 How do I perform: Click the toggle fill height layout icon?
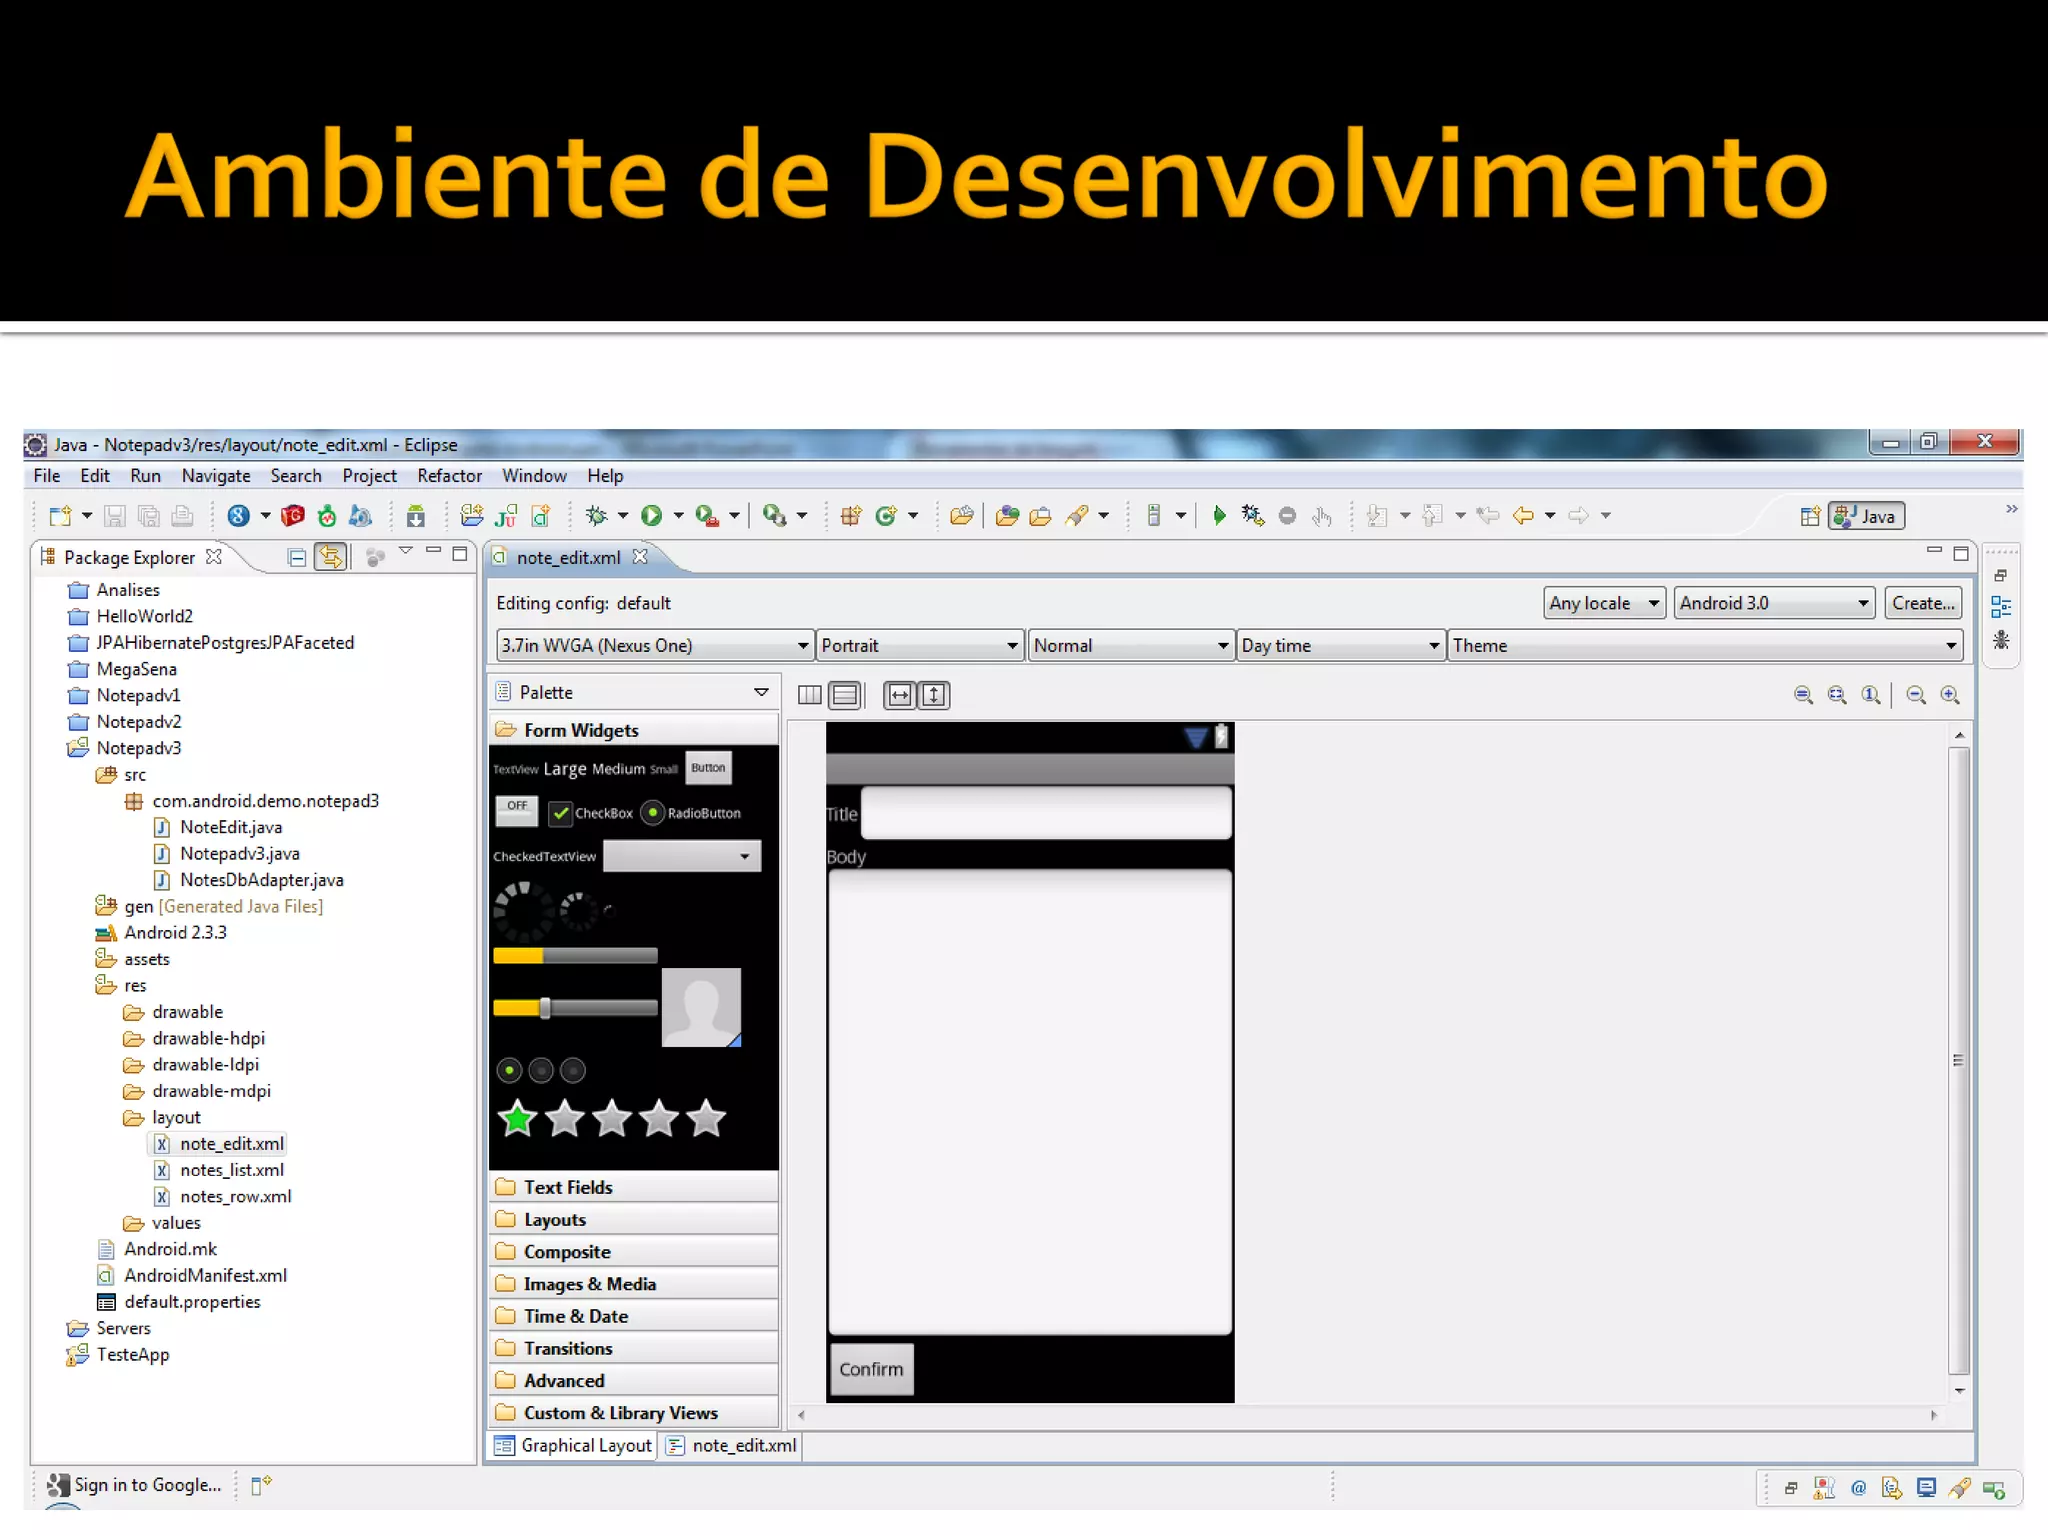[x=934, y=695]
